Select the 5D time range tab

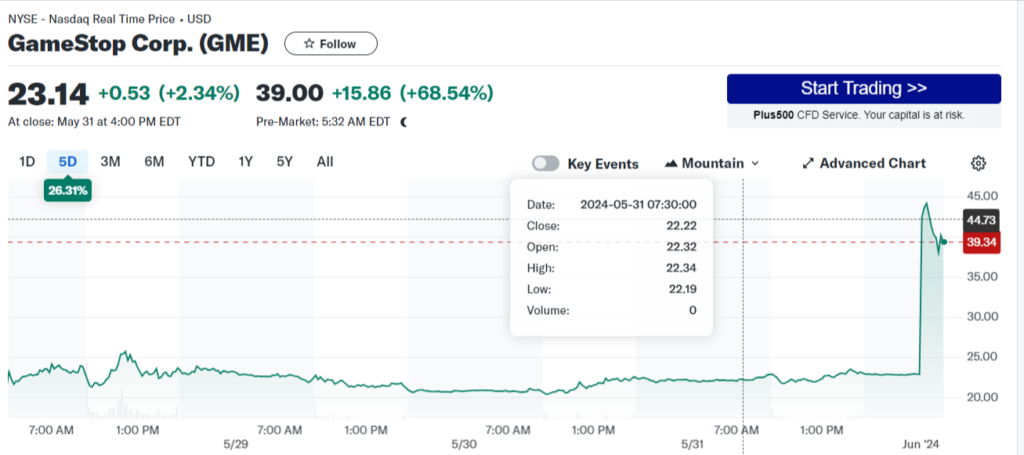coord(68,162)
